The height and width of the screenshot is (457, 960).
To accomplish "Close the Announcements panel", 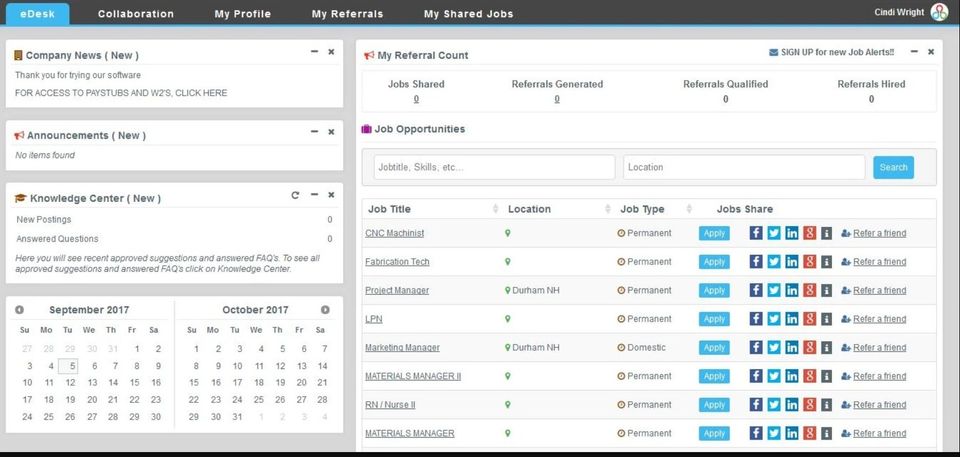I will click(x=331, y=132).
